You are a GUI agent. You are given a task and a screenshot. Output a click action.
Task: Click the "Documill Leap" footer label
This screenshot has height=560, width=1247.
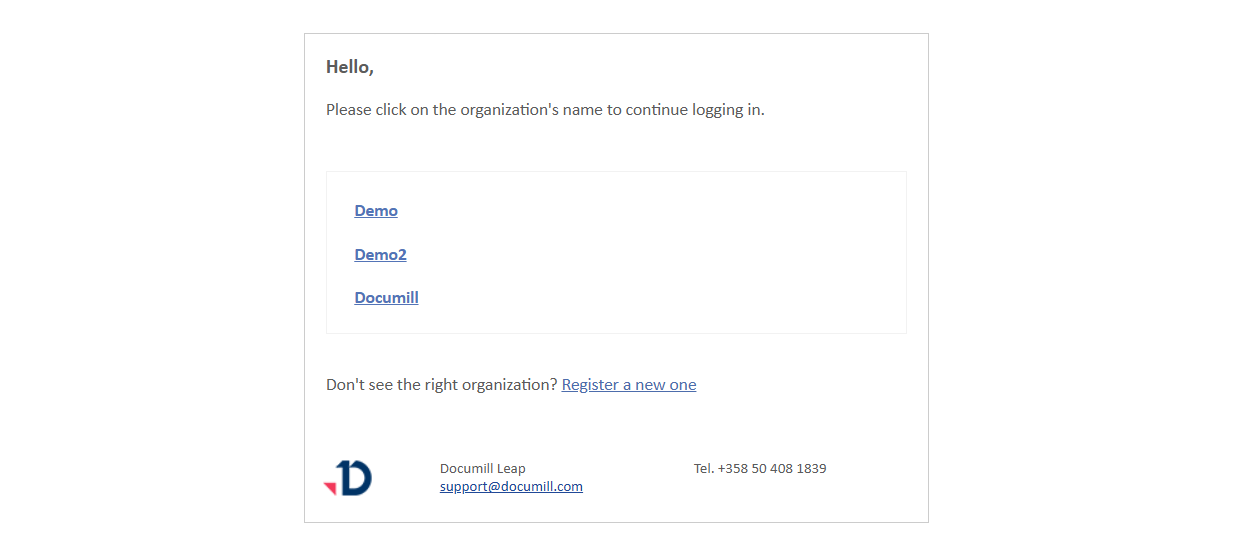(482, 469)
